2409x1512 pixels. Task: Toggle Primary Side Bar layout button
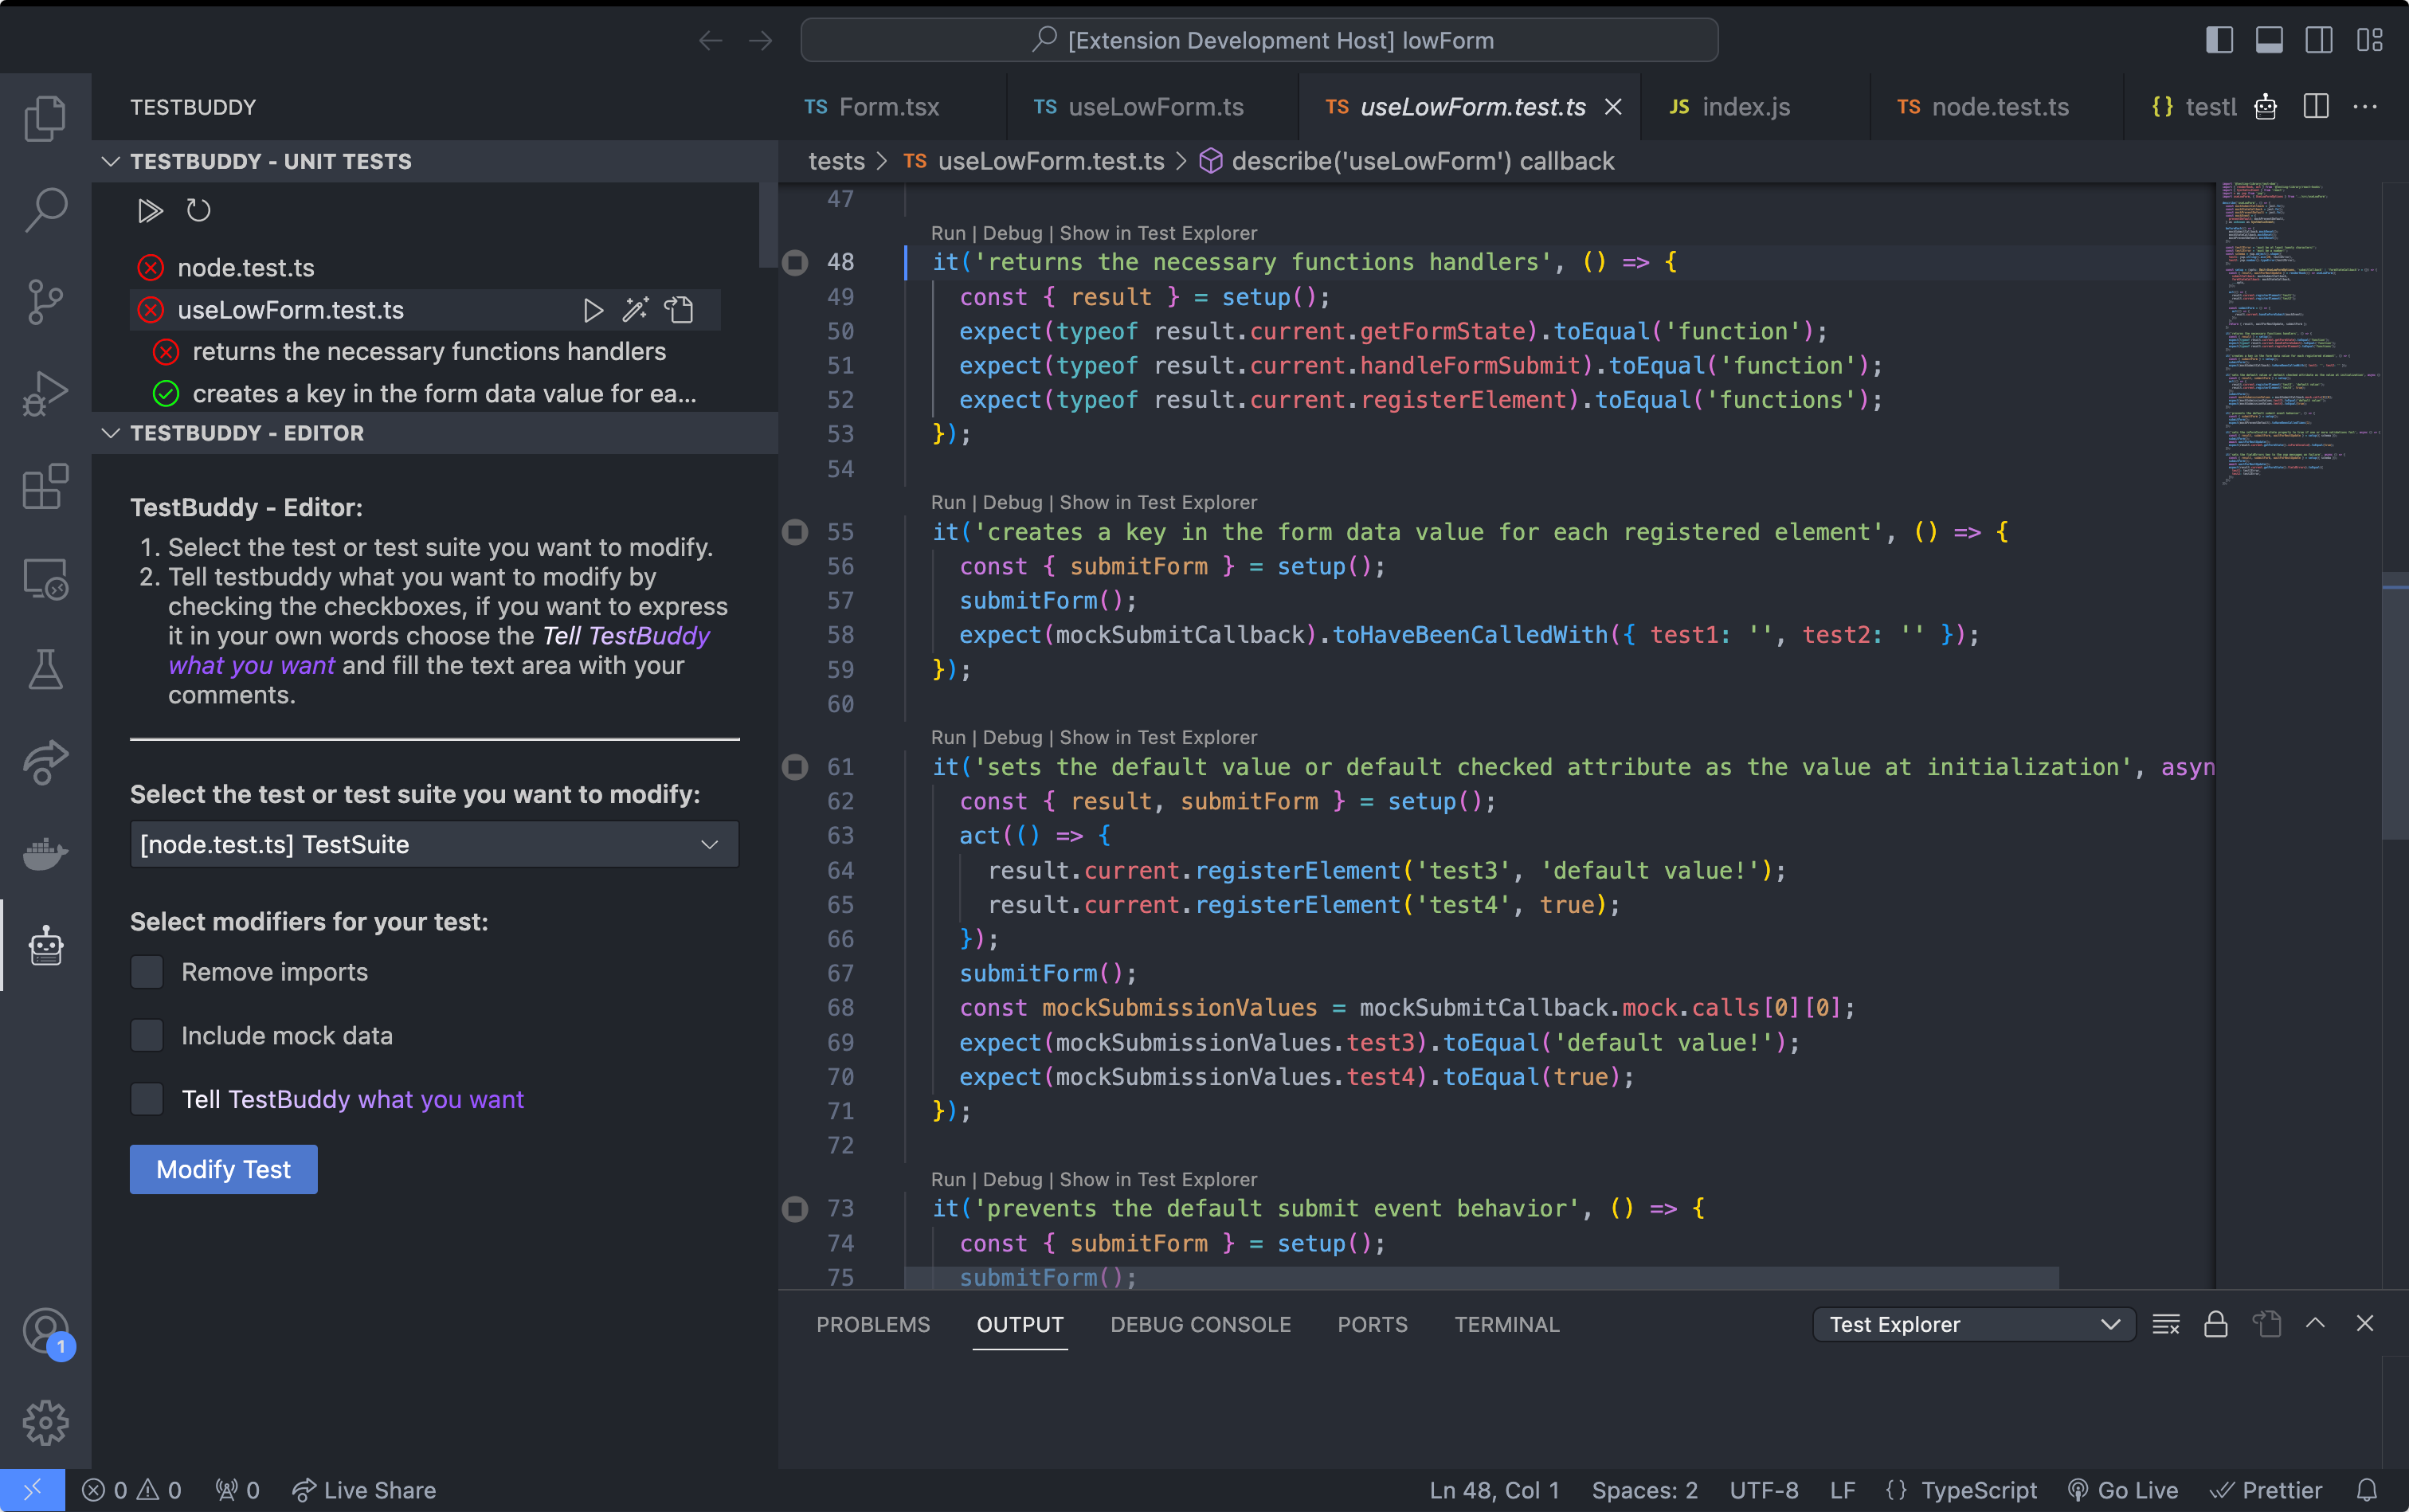pos(2220,40)
